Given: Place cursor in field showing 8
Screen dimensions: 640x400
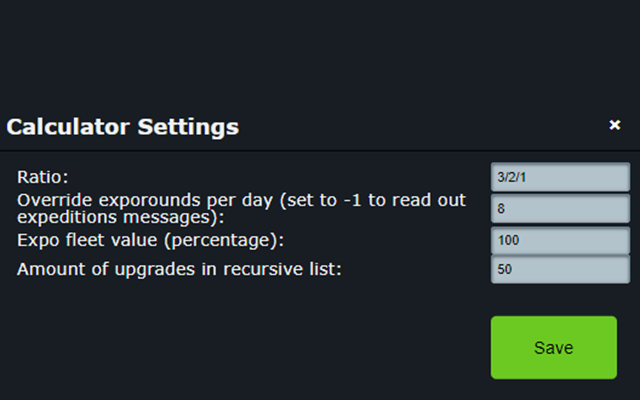Looking at the screenshot, I should click(x=560, y=209).
